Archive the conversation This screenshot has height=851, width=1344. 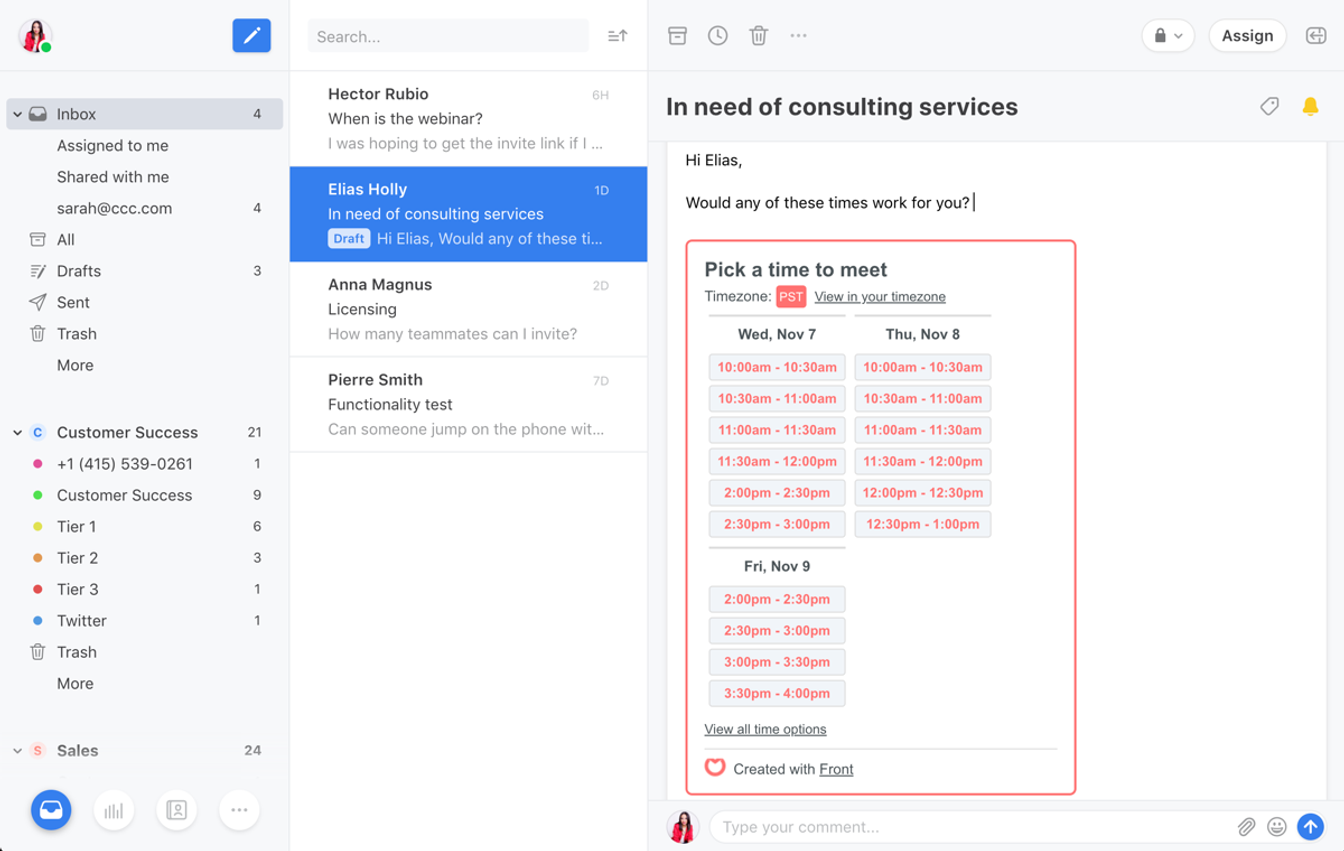point(678,35)
